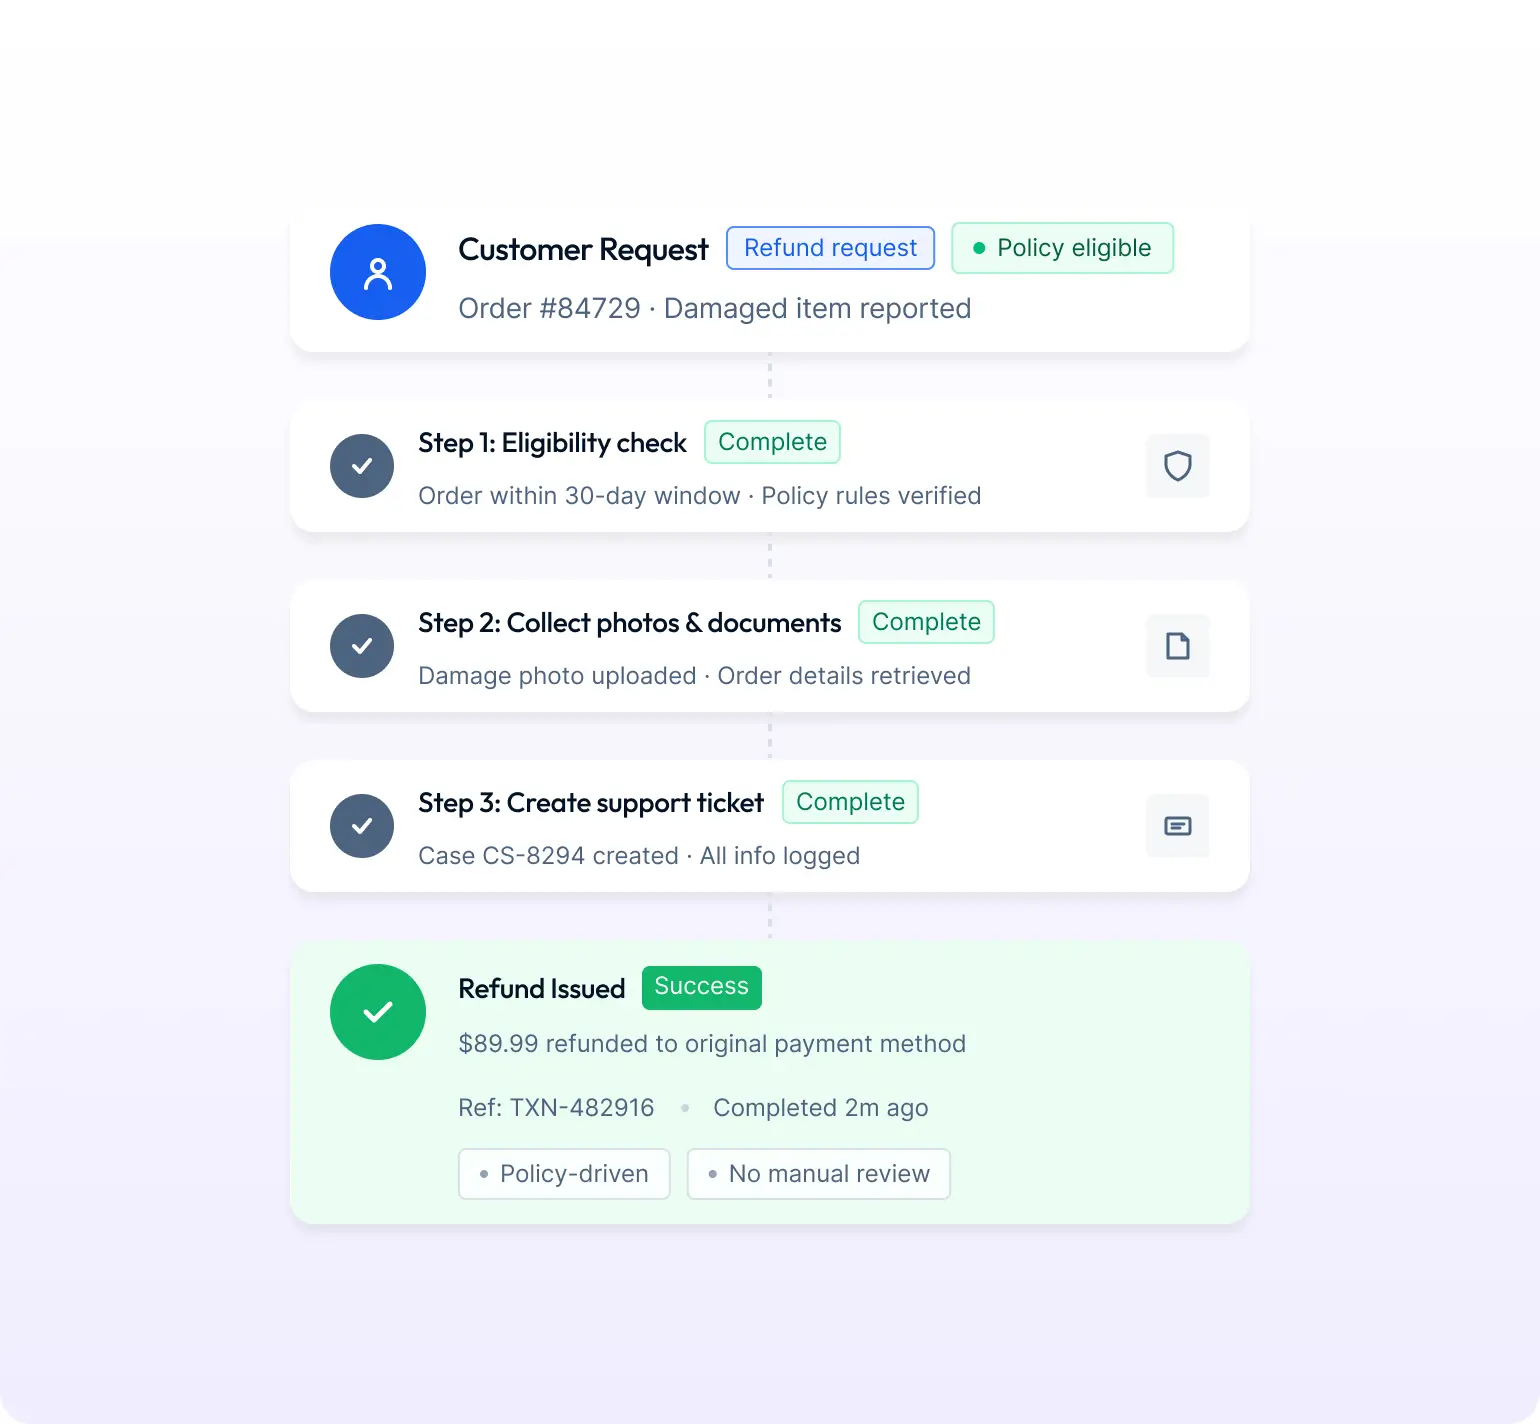Click the Case CS-8294 created text
This screenshot has height=1424, width=1540.
[x=548, y=856]
